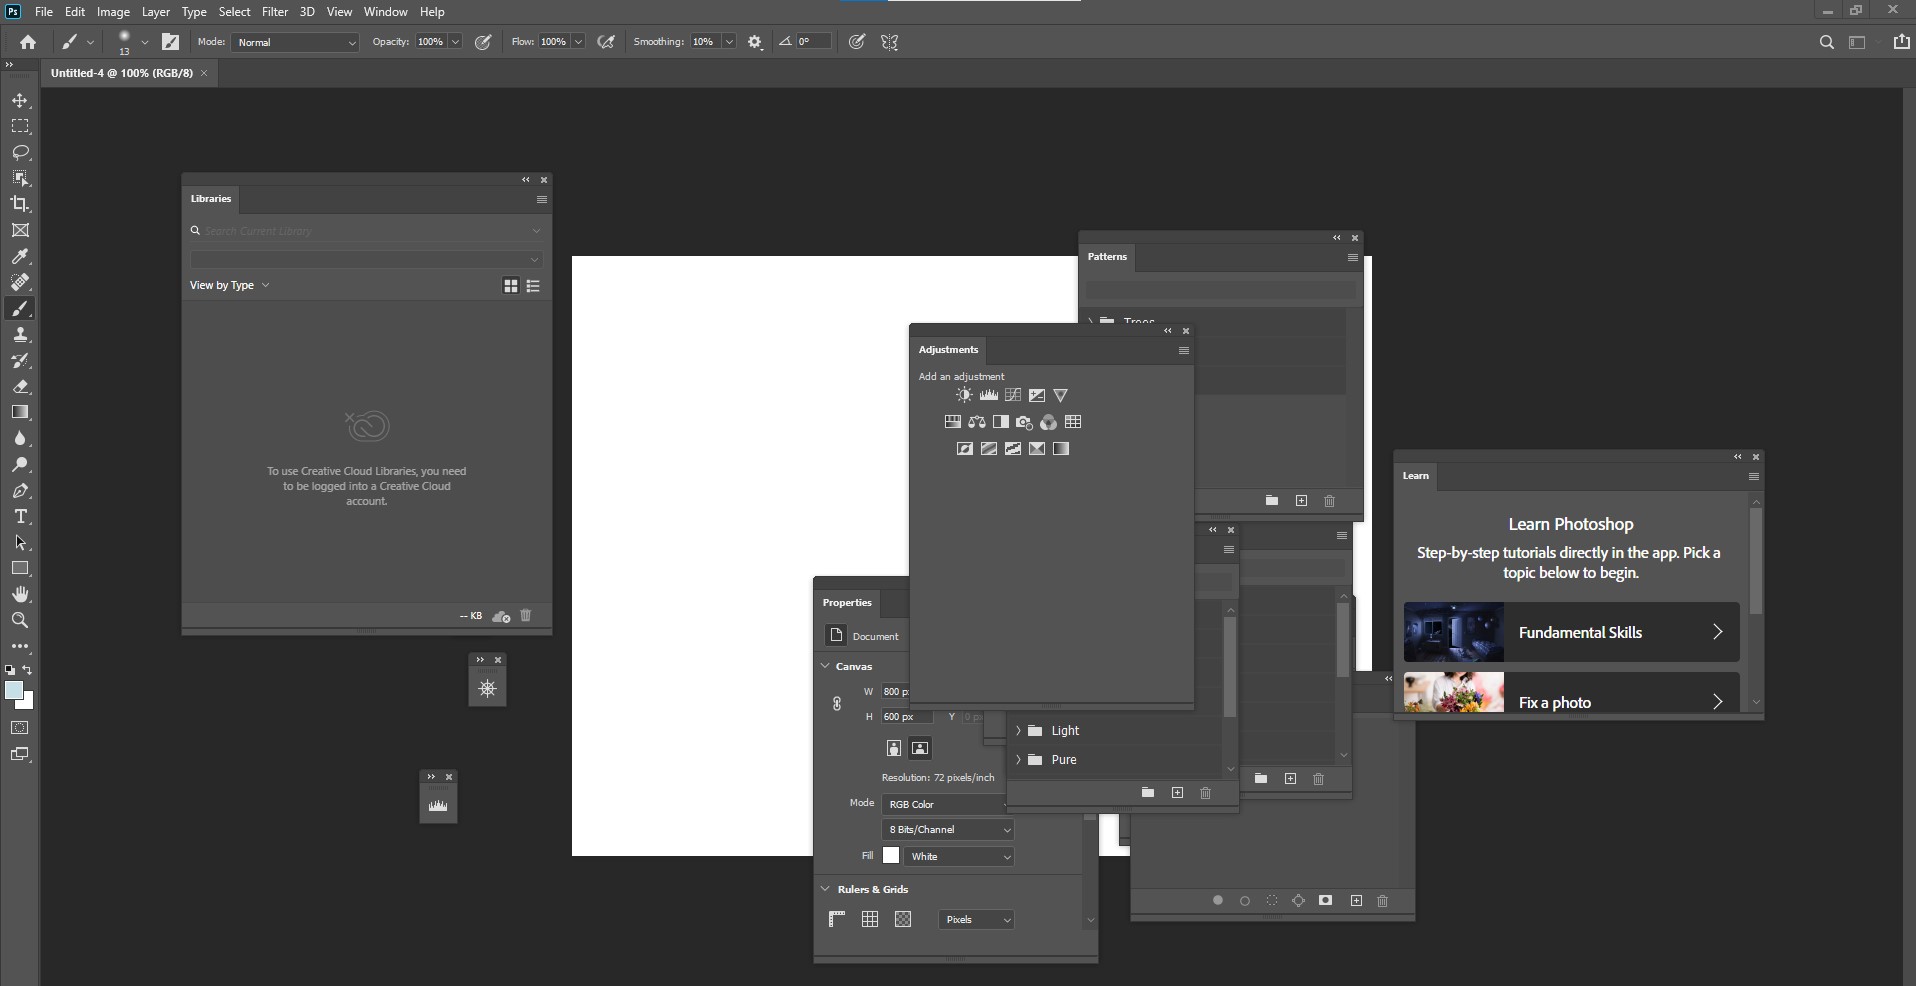The image size is (1916, 986).
Task: Toggle pressure for opacity button
Action: pyautogui.click(x=484, y=42)
